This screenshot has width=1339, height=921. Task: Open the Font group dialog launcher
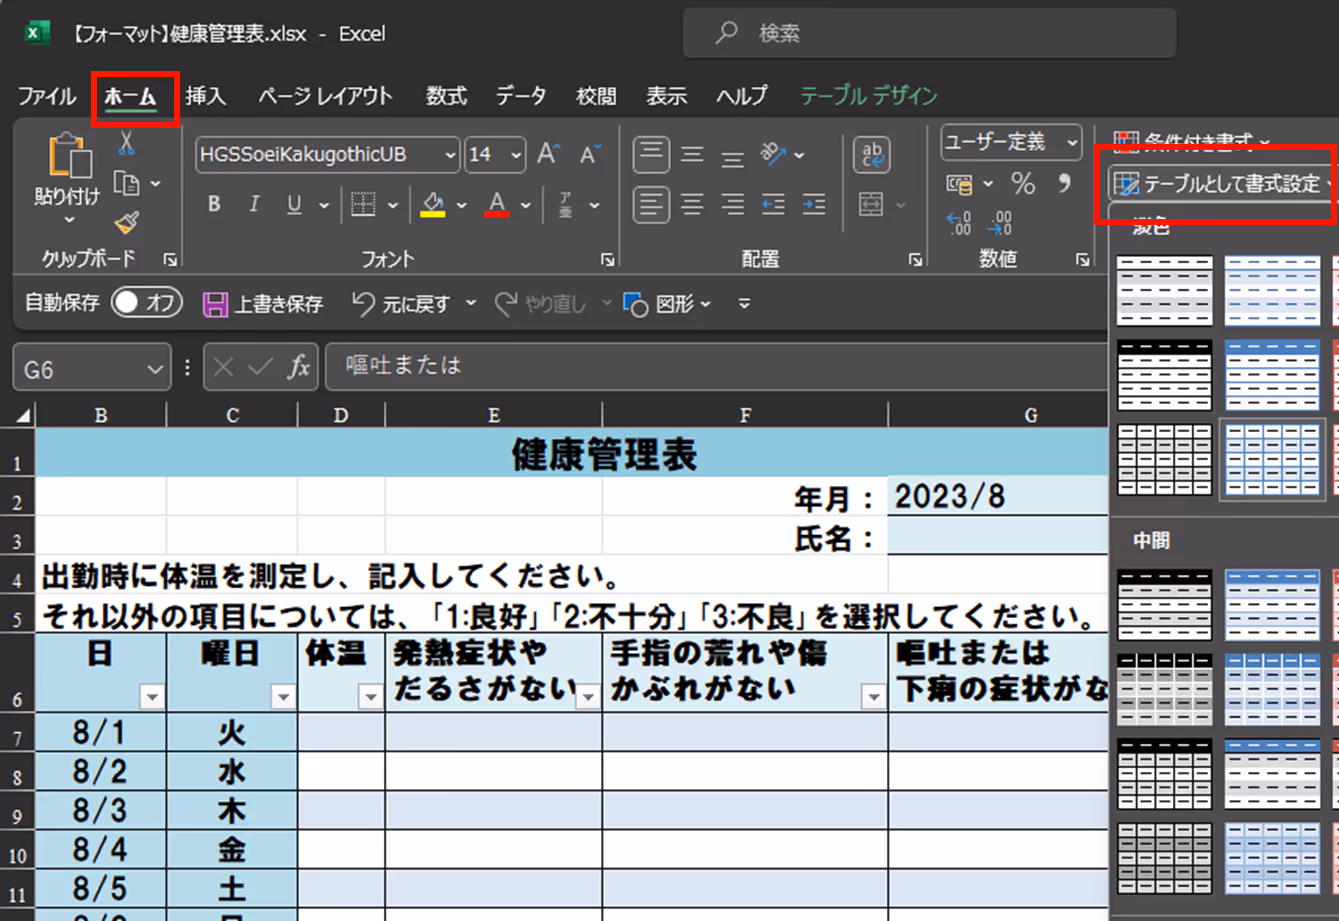607,260
